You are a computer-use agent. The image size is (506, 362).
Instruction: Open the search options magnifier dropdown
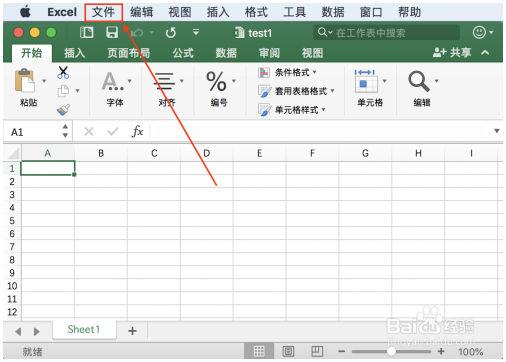(324, 32)
